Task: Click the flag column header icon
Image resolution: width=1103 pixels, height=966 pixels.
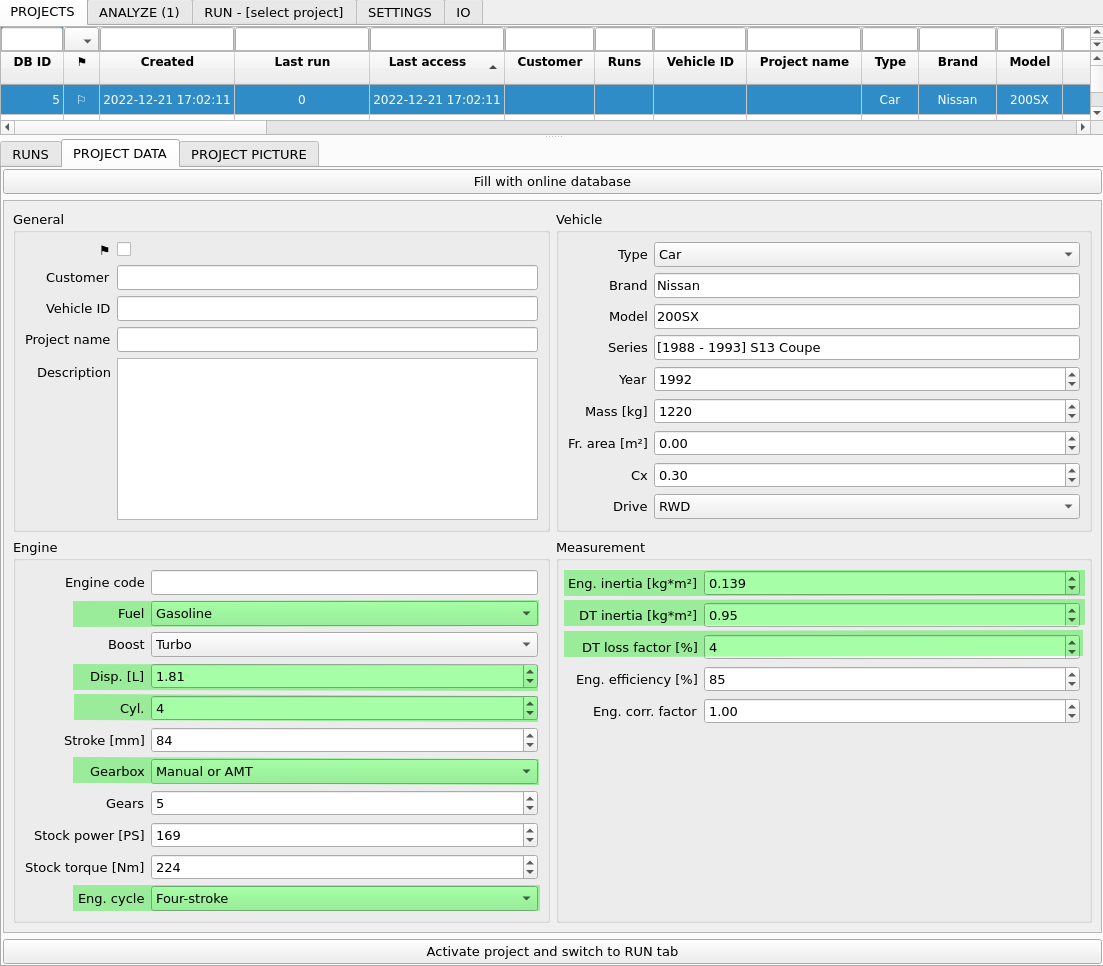Action: click(82, 62)
